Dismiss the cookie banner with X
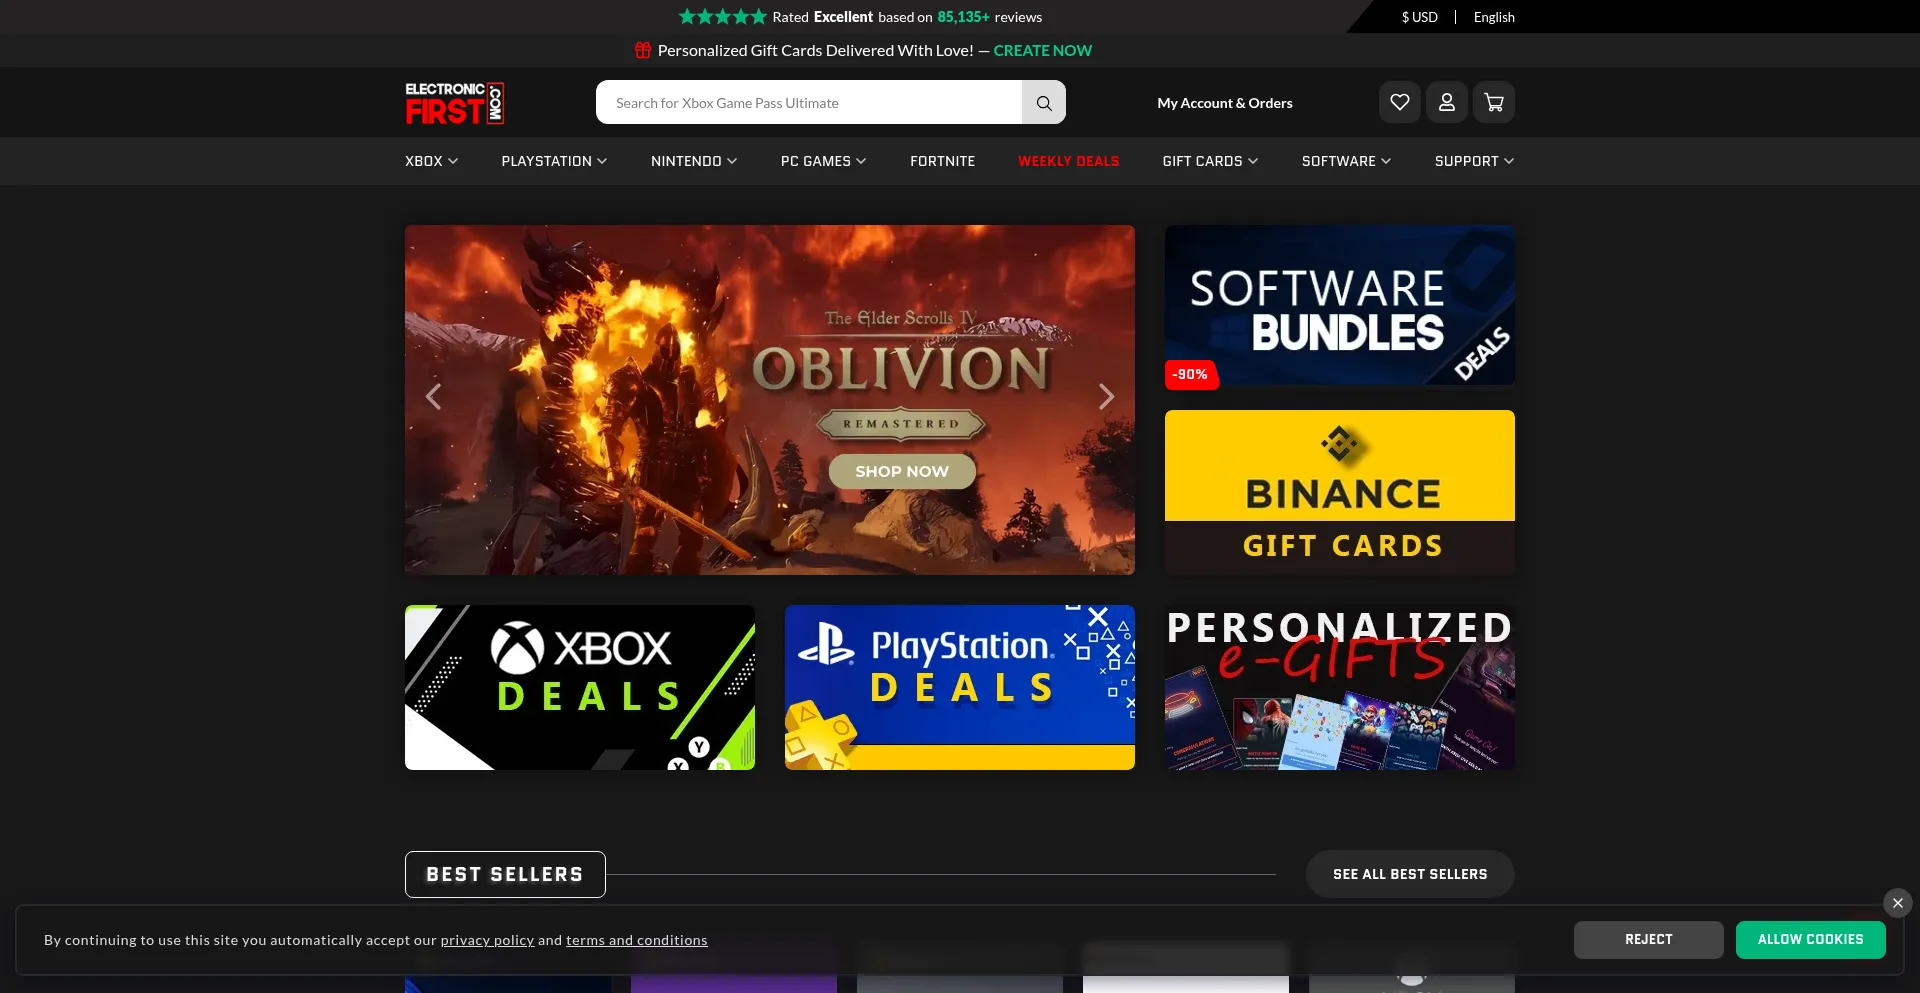The height and width of the screenshot is (993, 1920). pyautogui.click(x=1897, y=903)
